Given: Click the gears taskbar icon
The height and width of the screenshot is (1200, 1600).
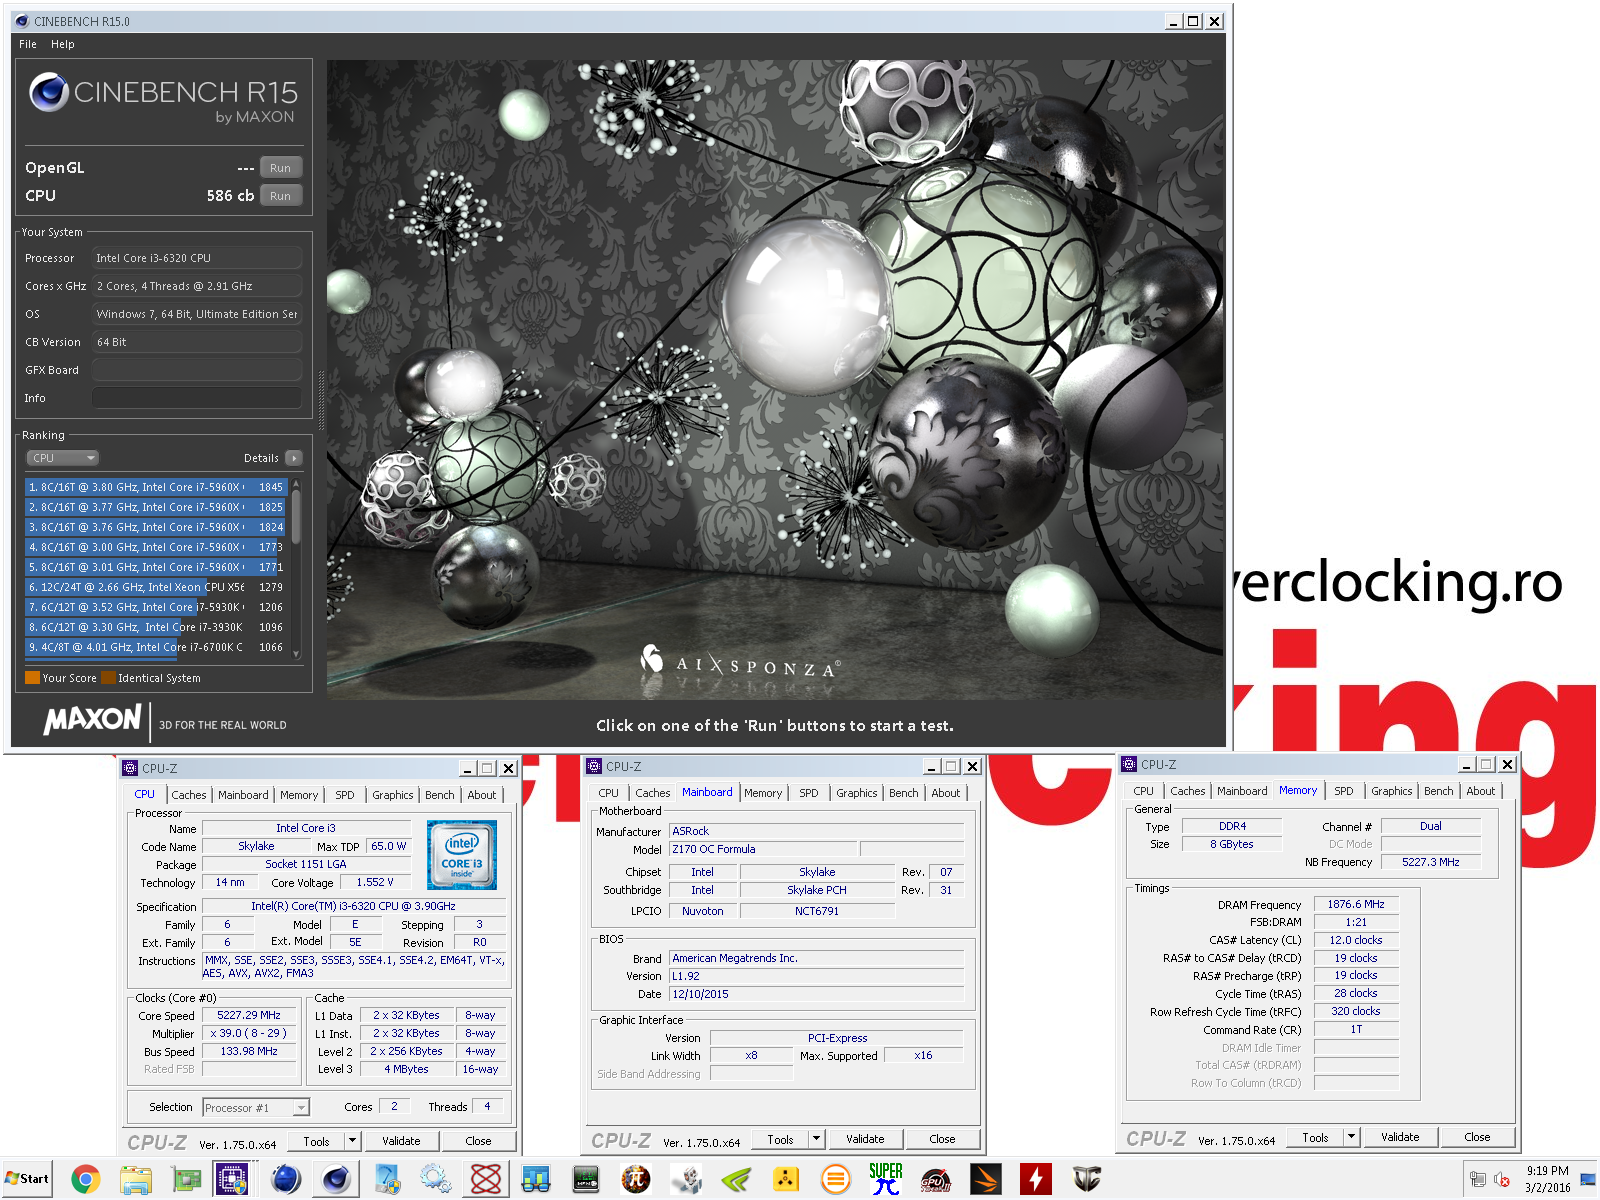Looking at the screenshot, I should 435,1180.
